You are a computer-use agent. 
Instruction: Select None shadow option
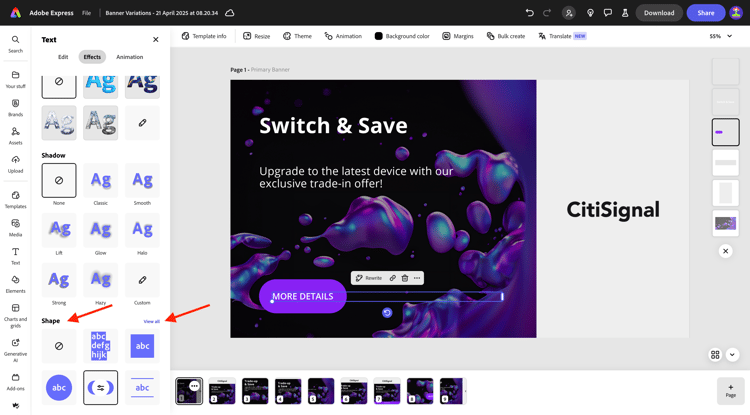point(59,180)
